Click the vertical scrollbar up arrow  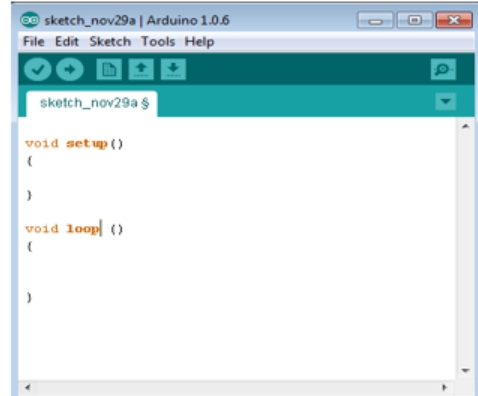tap(466, 126)
